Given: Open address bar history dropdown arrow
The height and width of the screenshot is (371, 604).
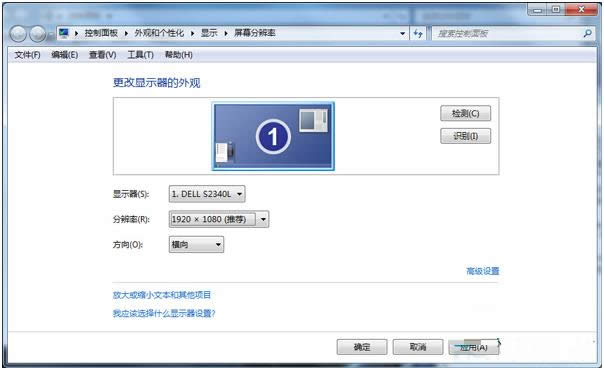Looking at the screenshot, I should (x=403, y=34).
